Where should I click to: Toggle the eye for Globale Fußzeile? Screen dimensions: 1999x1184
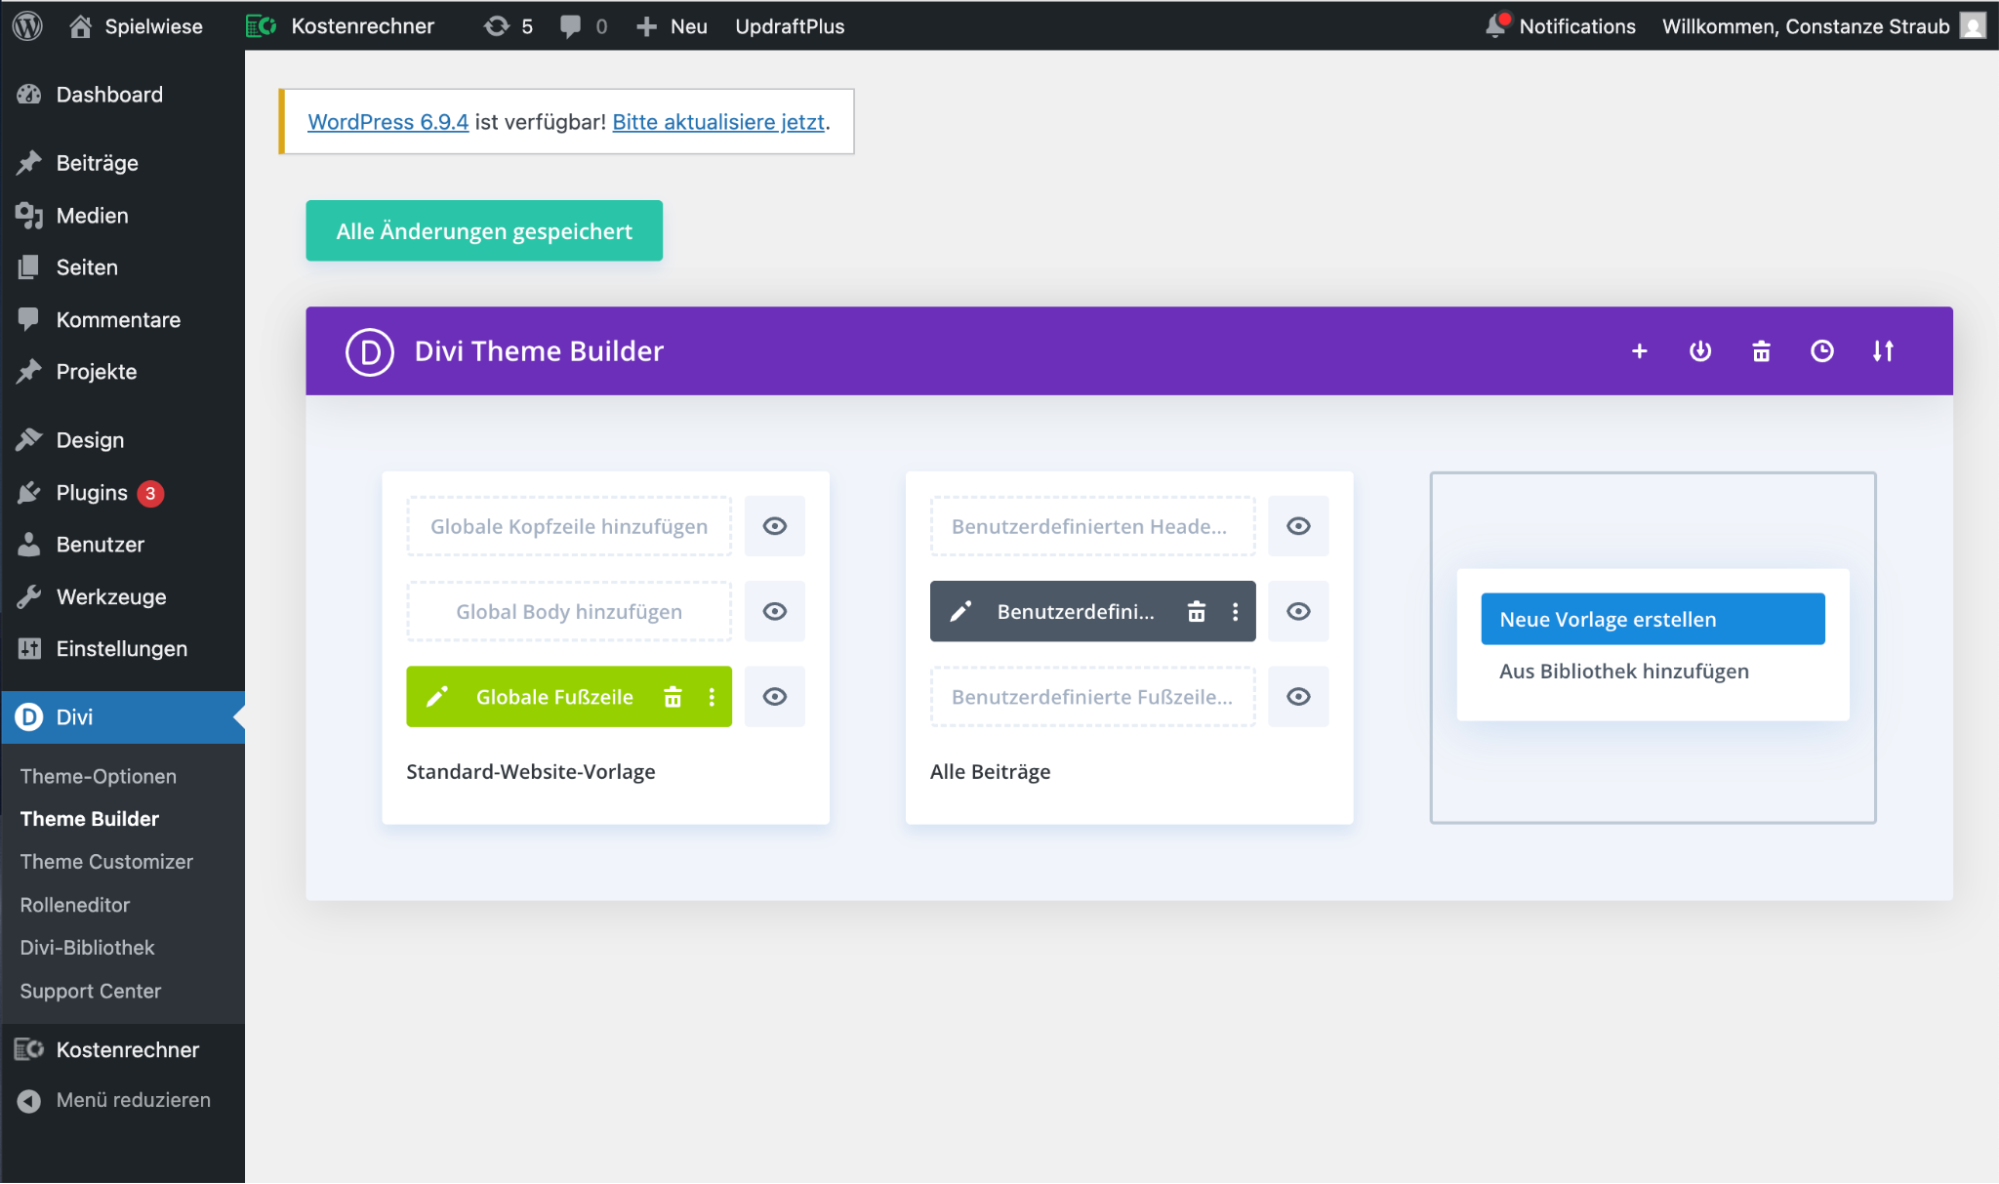(x=775, y=697)
